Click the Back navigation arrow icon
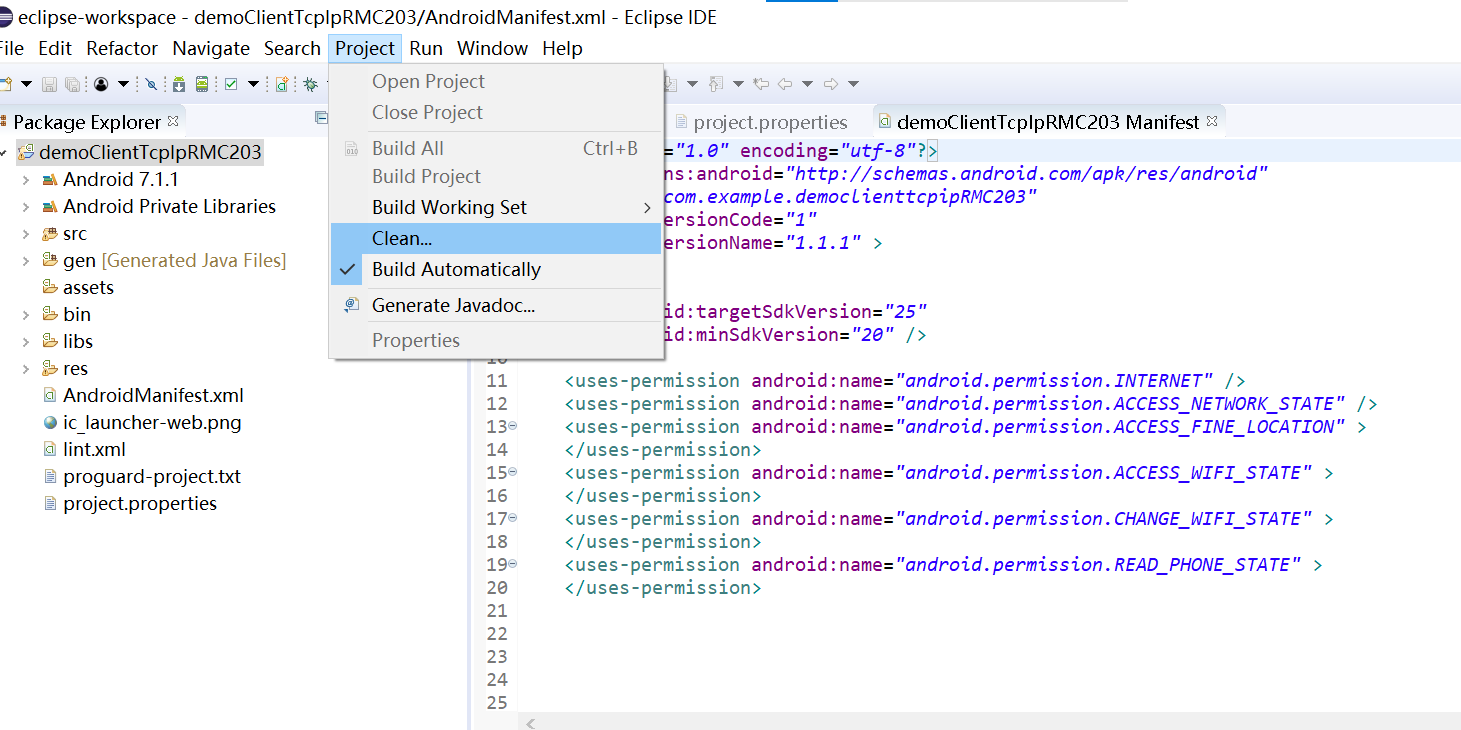 (x=785, y=84)
